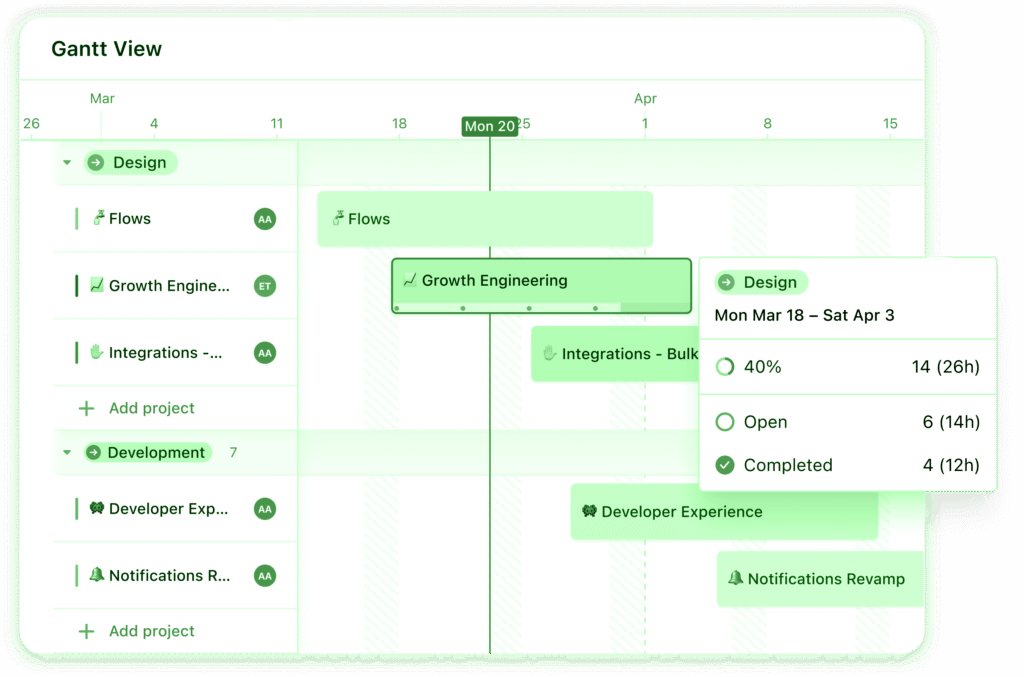Click the chart icon beside Growth Engineering
The width and height of the screenshot is (1024, 677).
click(98, 285)
